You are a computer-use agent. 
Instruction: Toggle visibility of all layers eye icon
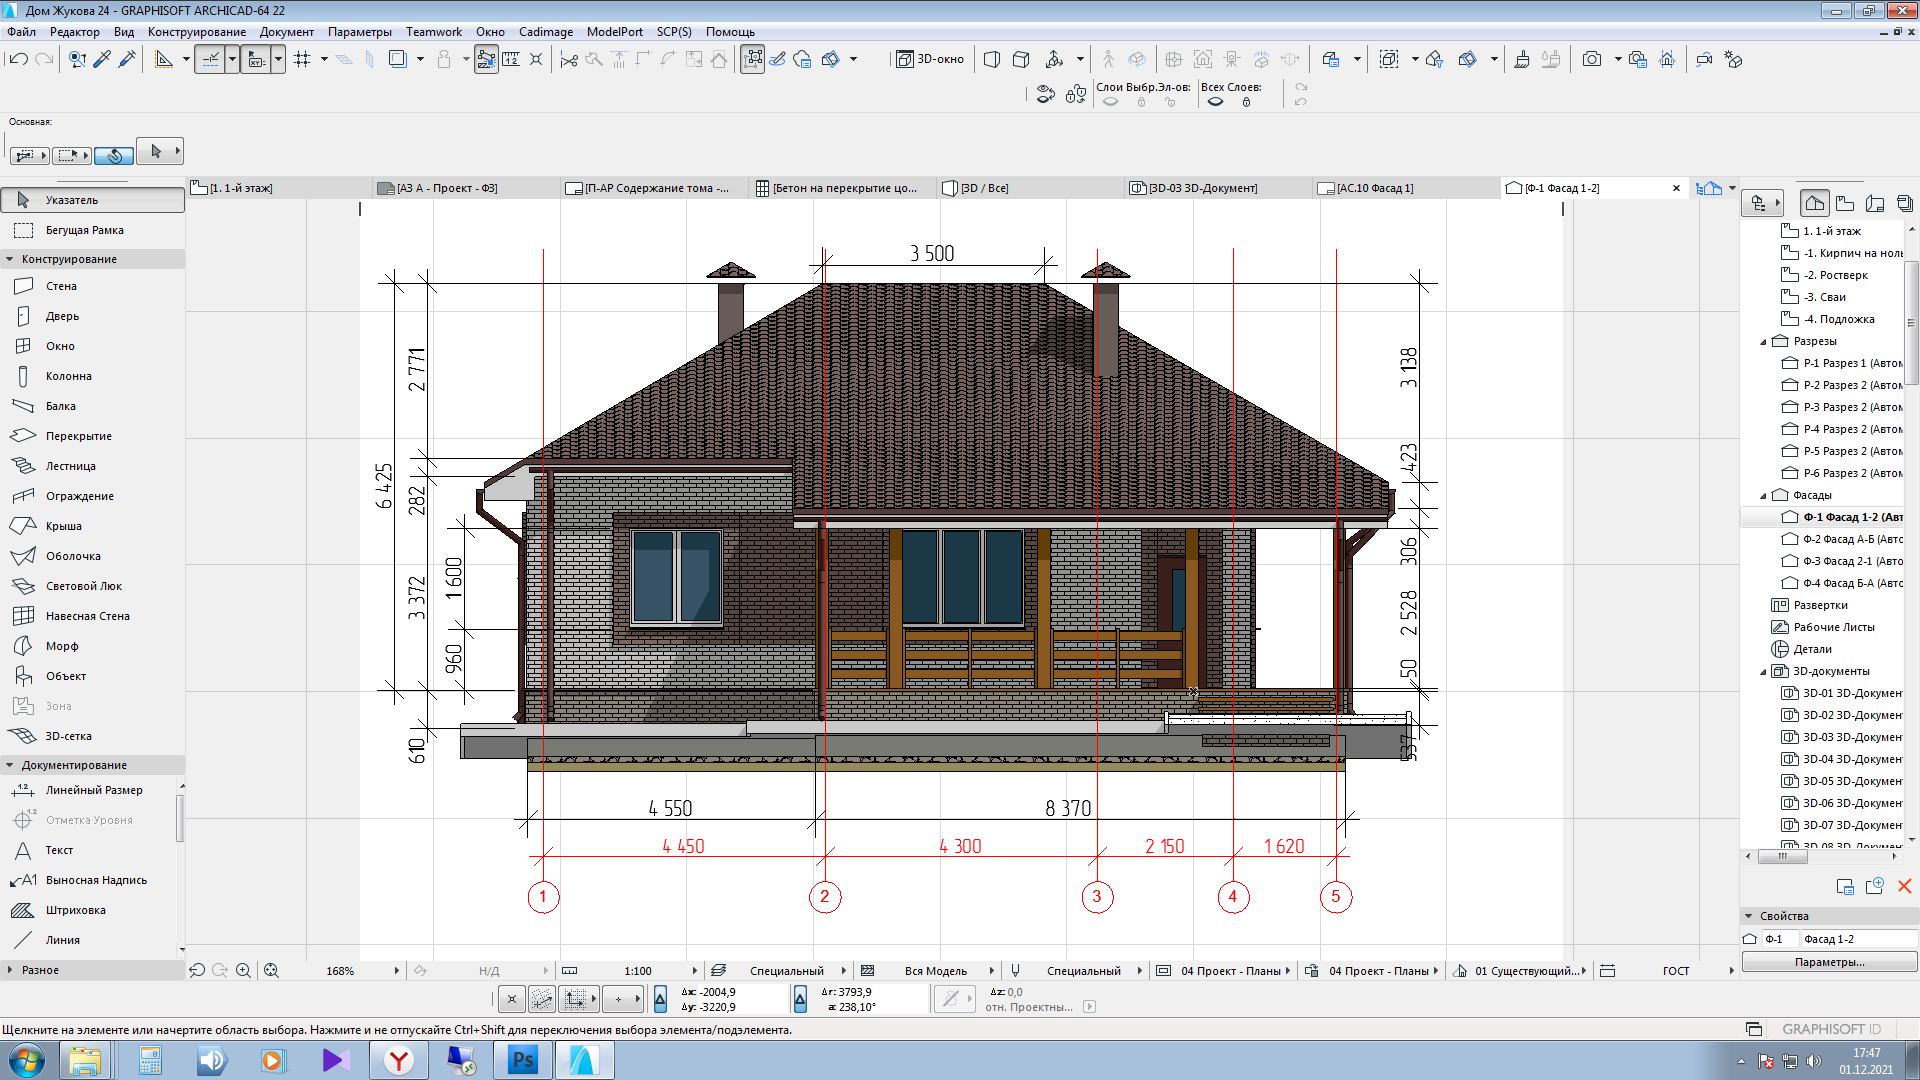point(1215,102)
